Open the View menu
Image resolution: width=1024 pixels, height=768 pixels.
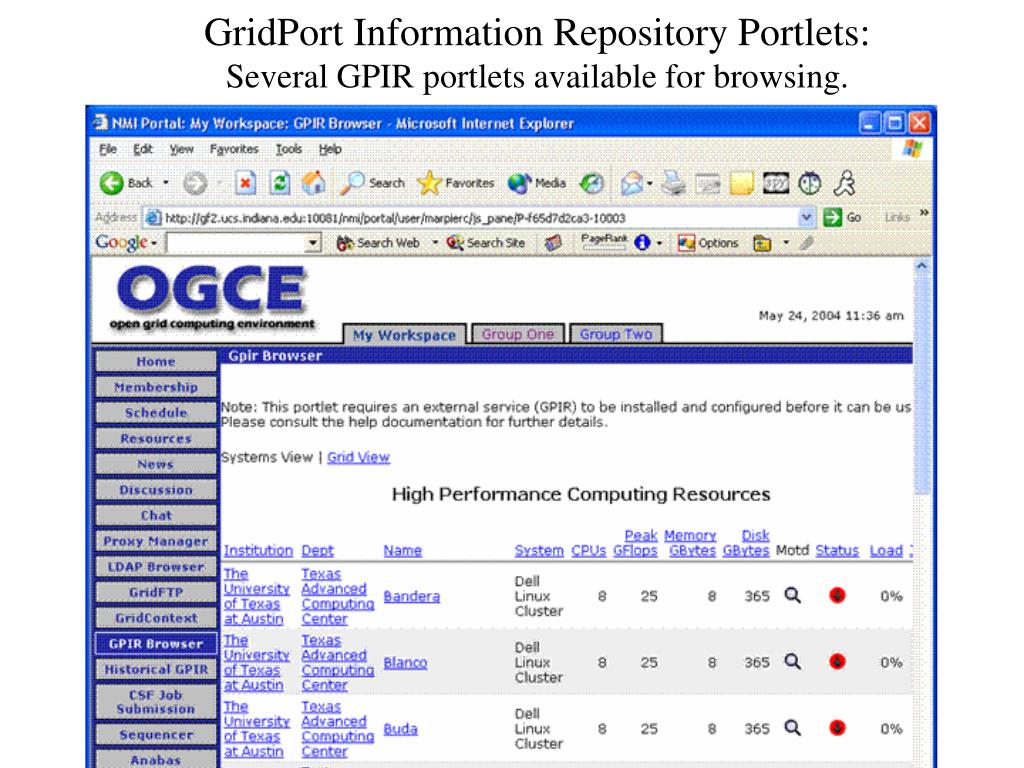[x=181, y=150]
